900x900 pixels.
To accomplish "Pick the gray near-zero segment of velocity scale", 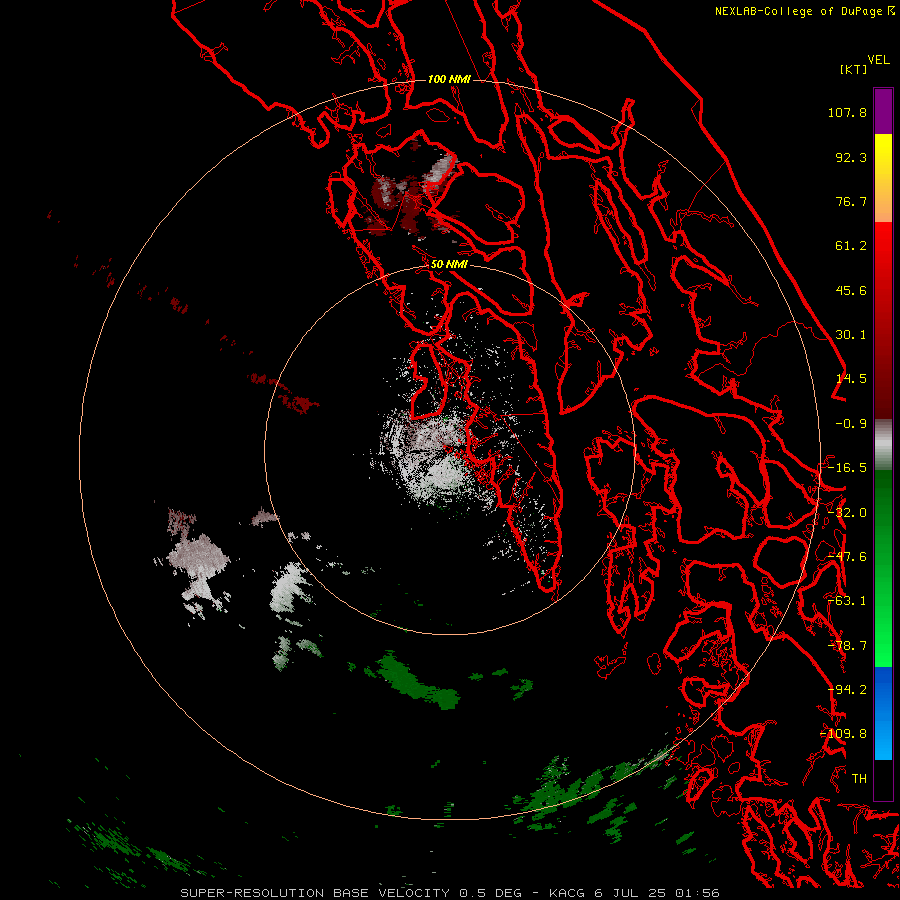I will point(883,445).
